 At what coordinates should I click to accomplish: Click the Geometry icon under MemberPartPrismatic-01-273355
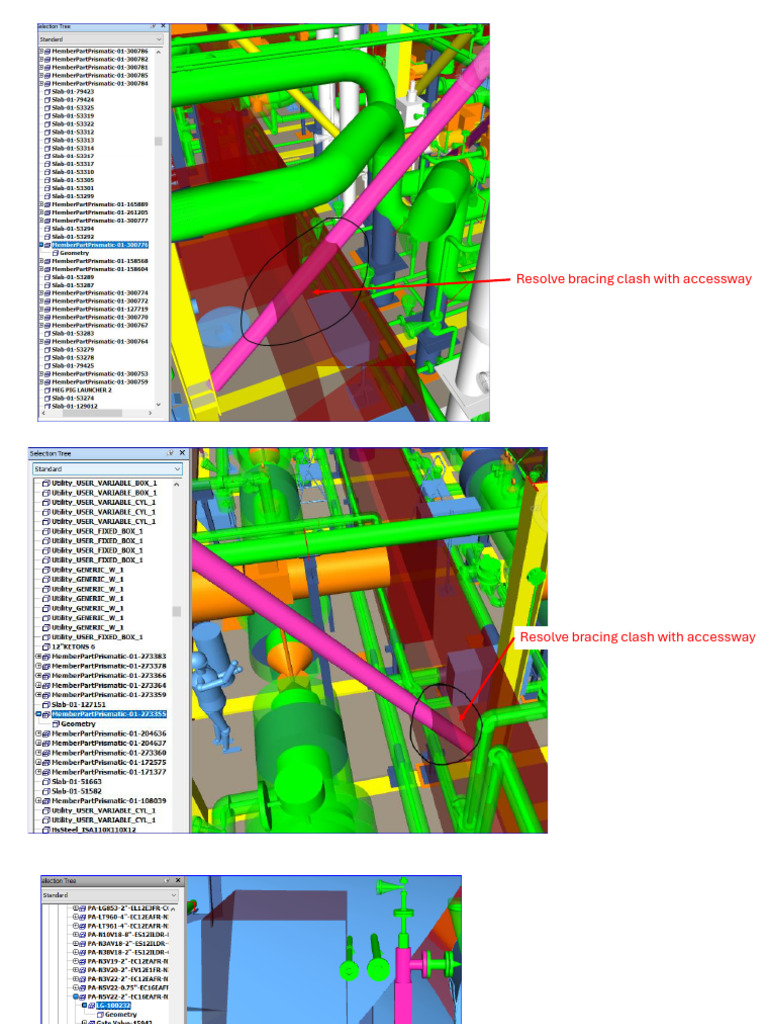tap(56, 724)
